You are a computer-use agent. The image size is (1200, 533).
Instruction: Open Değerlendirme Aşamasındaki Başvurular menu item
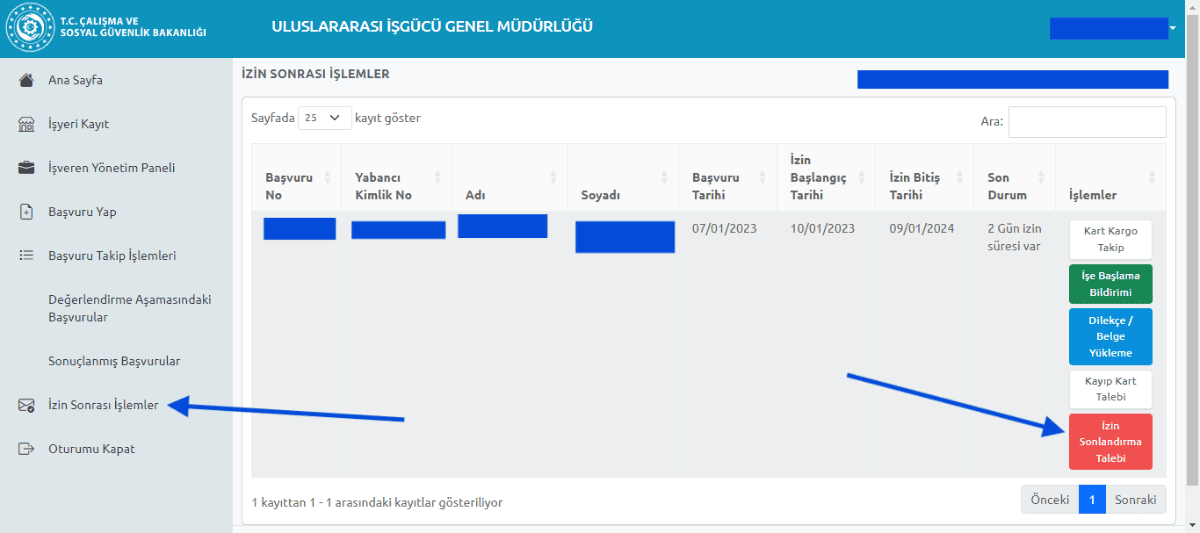pos(130,308)
